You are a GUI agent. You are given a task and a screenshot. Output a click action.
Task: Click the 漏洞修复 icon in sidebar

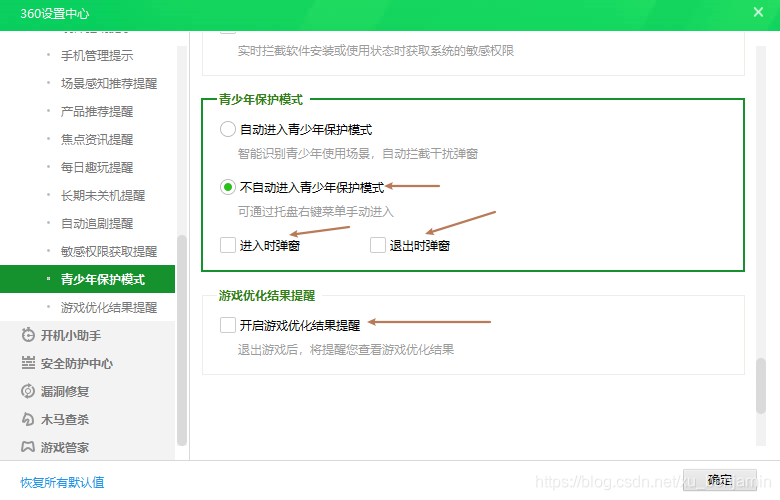[x=28, y=391]
